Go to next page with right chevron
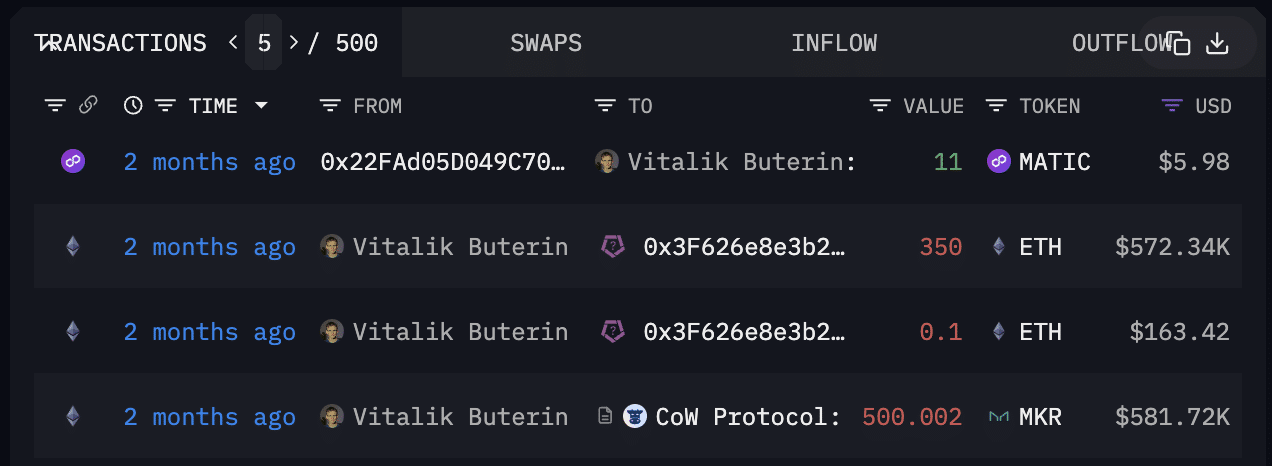Viewport: 1272px width, 466px height. [x=293, y=43]
